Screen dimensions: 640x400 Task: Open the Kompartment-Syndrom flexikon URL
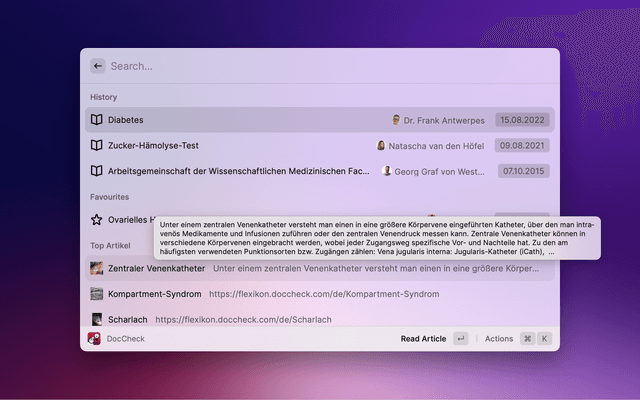[324, 294]
